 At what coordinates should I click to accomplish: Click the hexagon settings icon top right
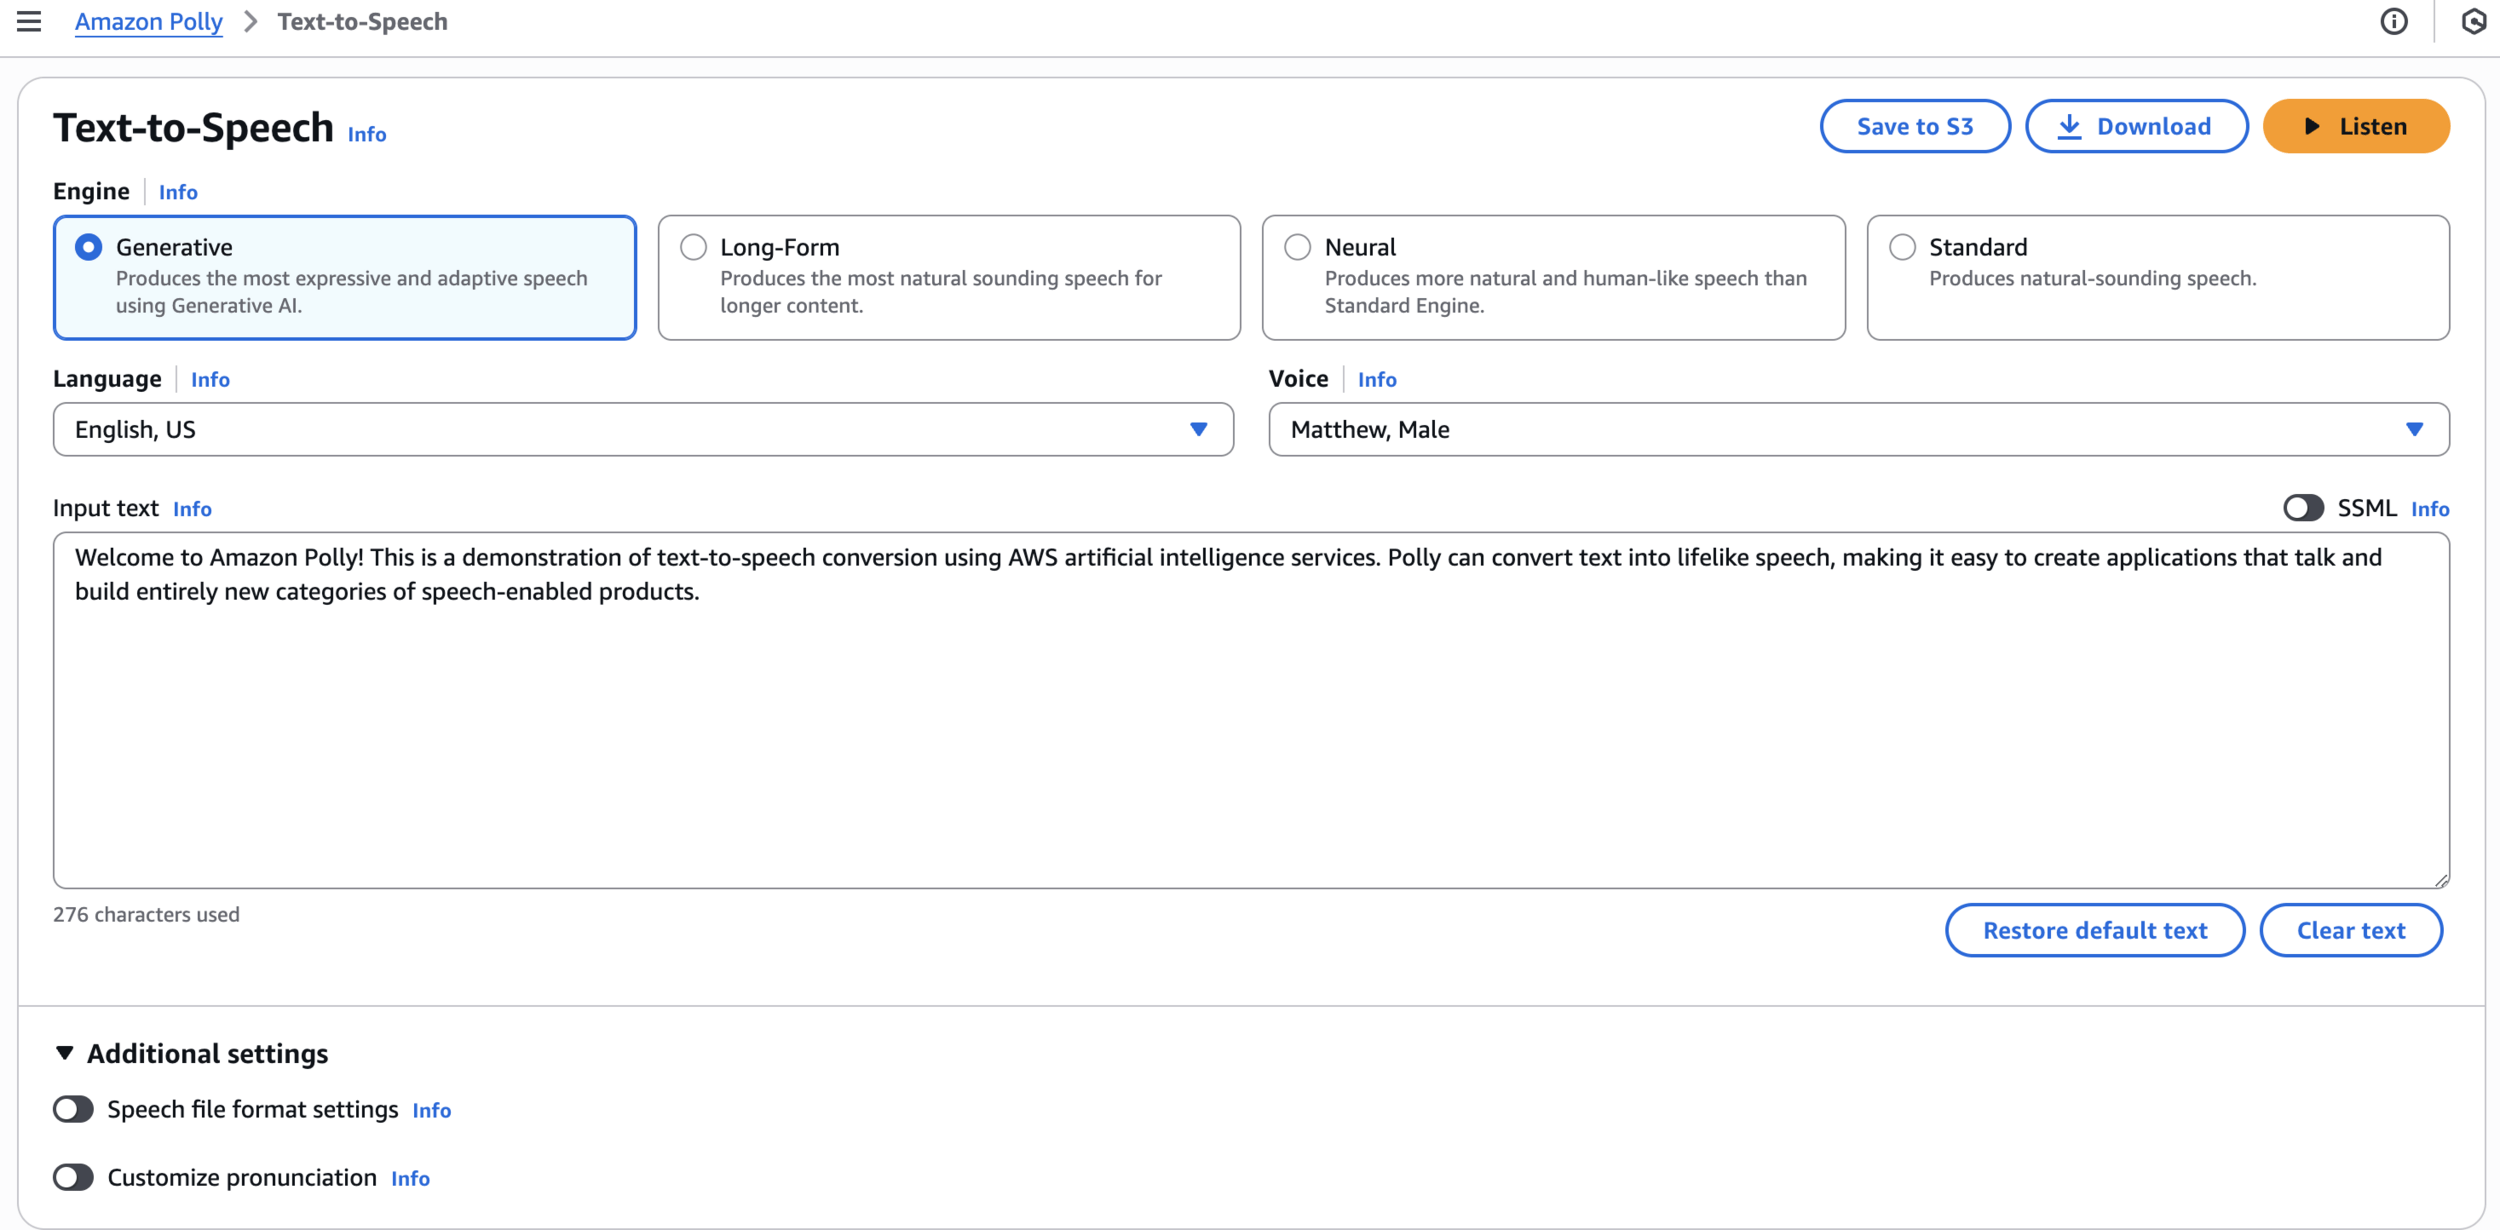click(2473, 21)
